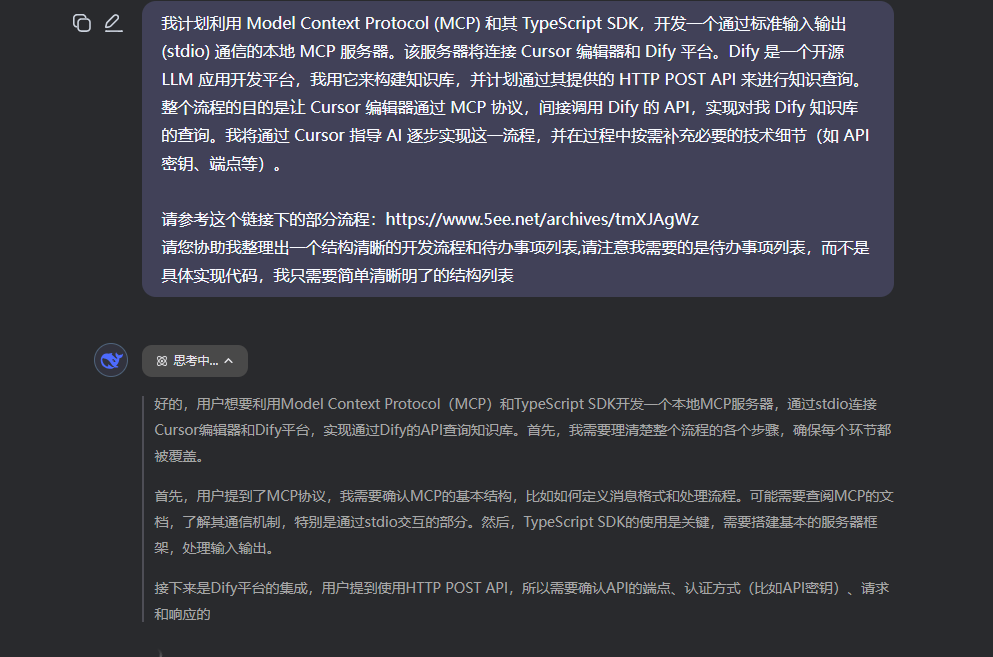Click the paragraph starting 接下来是Dify平台的集成
993x657 pixels.
[522, 601]
